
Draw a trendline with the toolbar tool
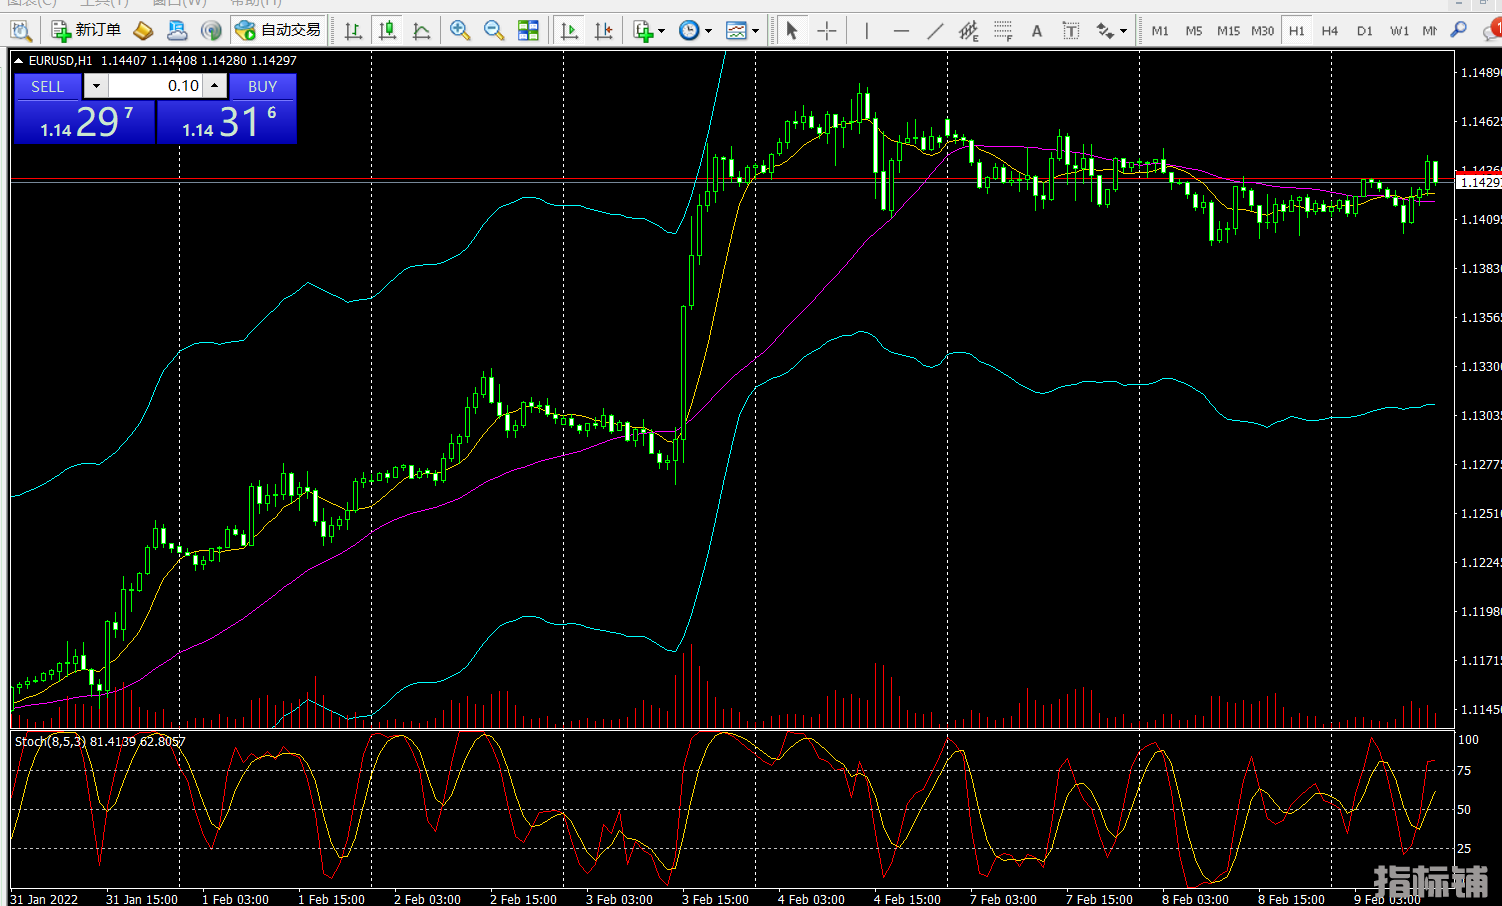pyautogui.click(x=935, y=31)
